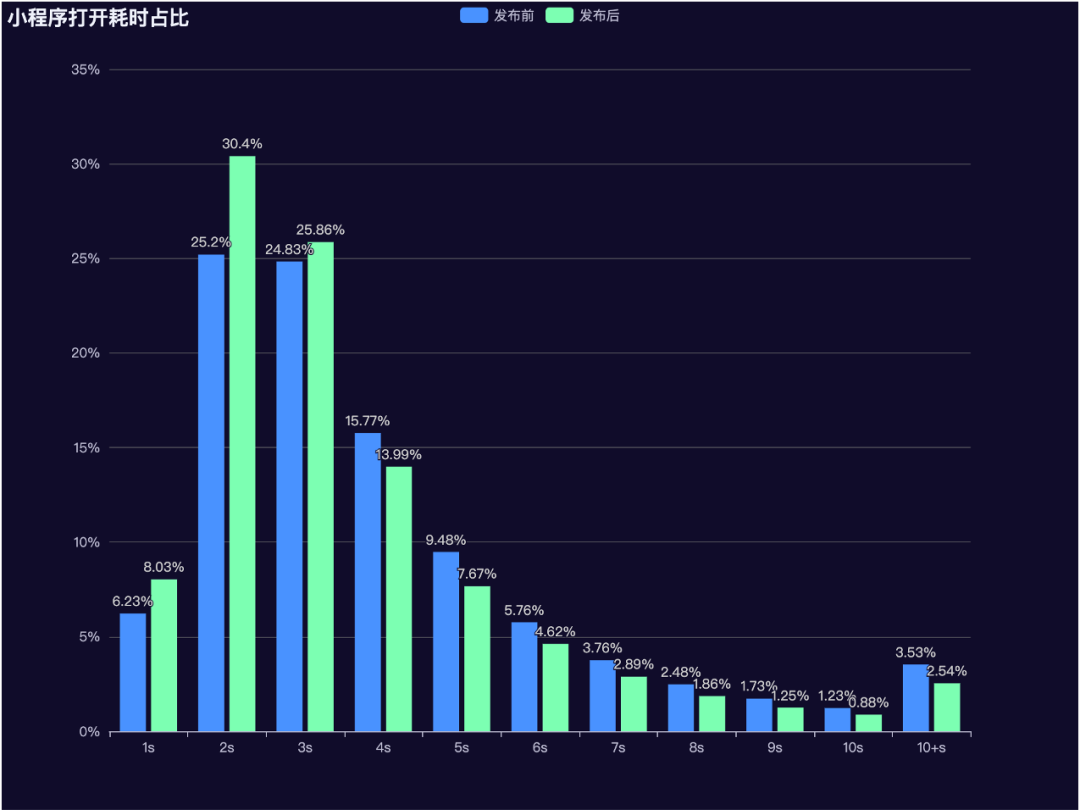Click the 3.76% data label

pos(602,648)
